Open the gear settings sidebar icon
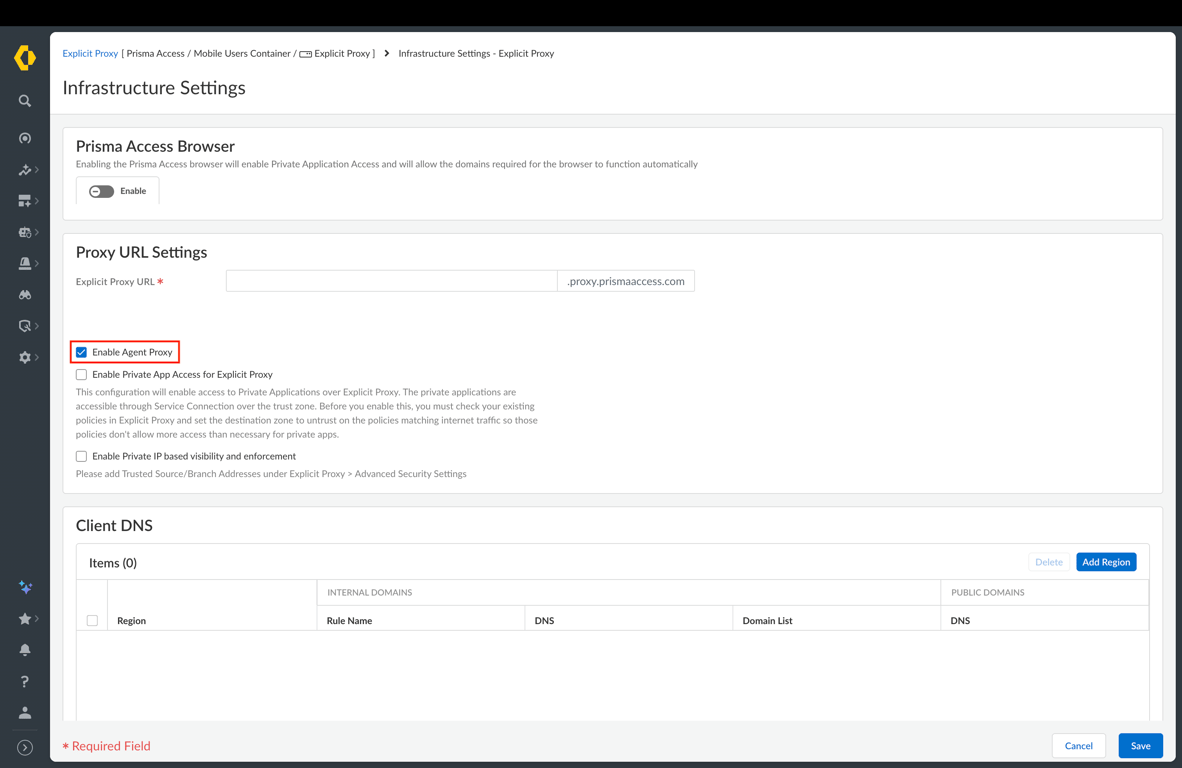Screen dimensions: 1182x768 point(25,357)
